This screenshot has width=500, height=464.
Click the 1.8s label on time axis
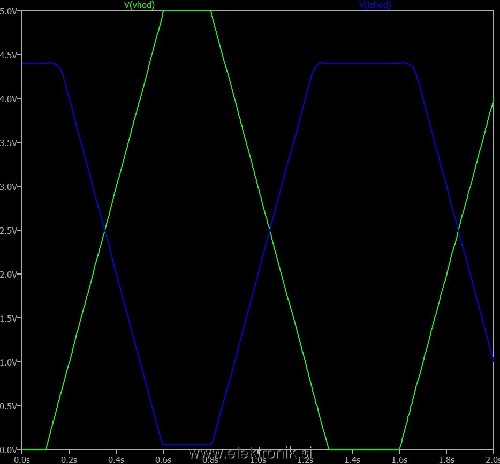447,460
